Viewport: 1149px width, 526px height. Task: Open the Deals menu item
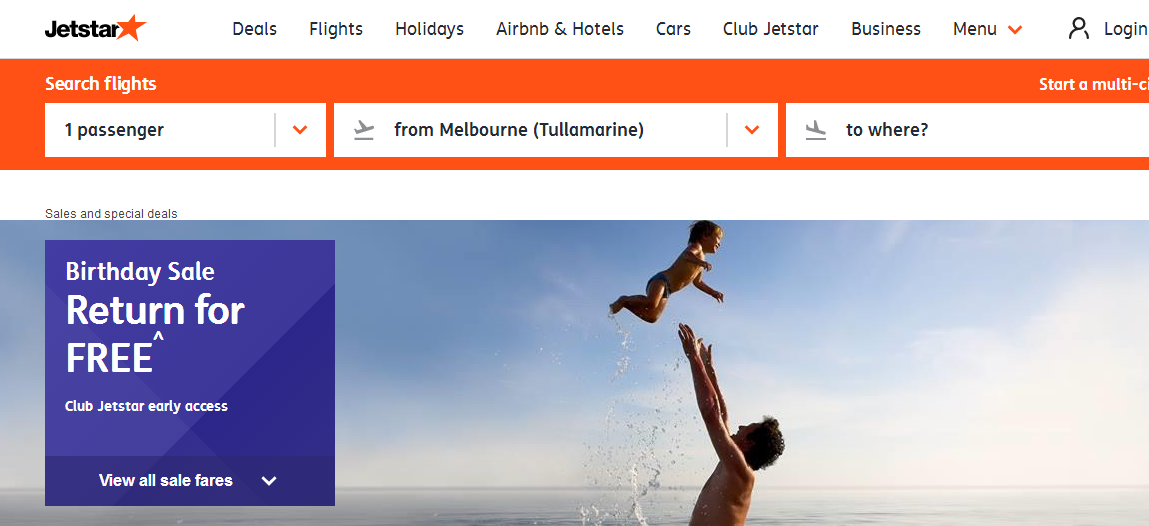[x=254, y=29]
